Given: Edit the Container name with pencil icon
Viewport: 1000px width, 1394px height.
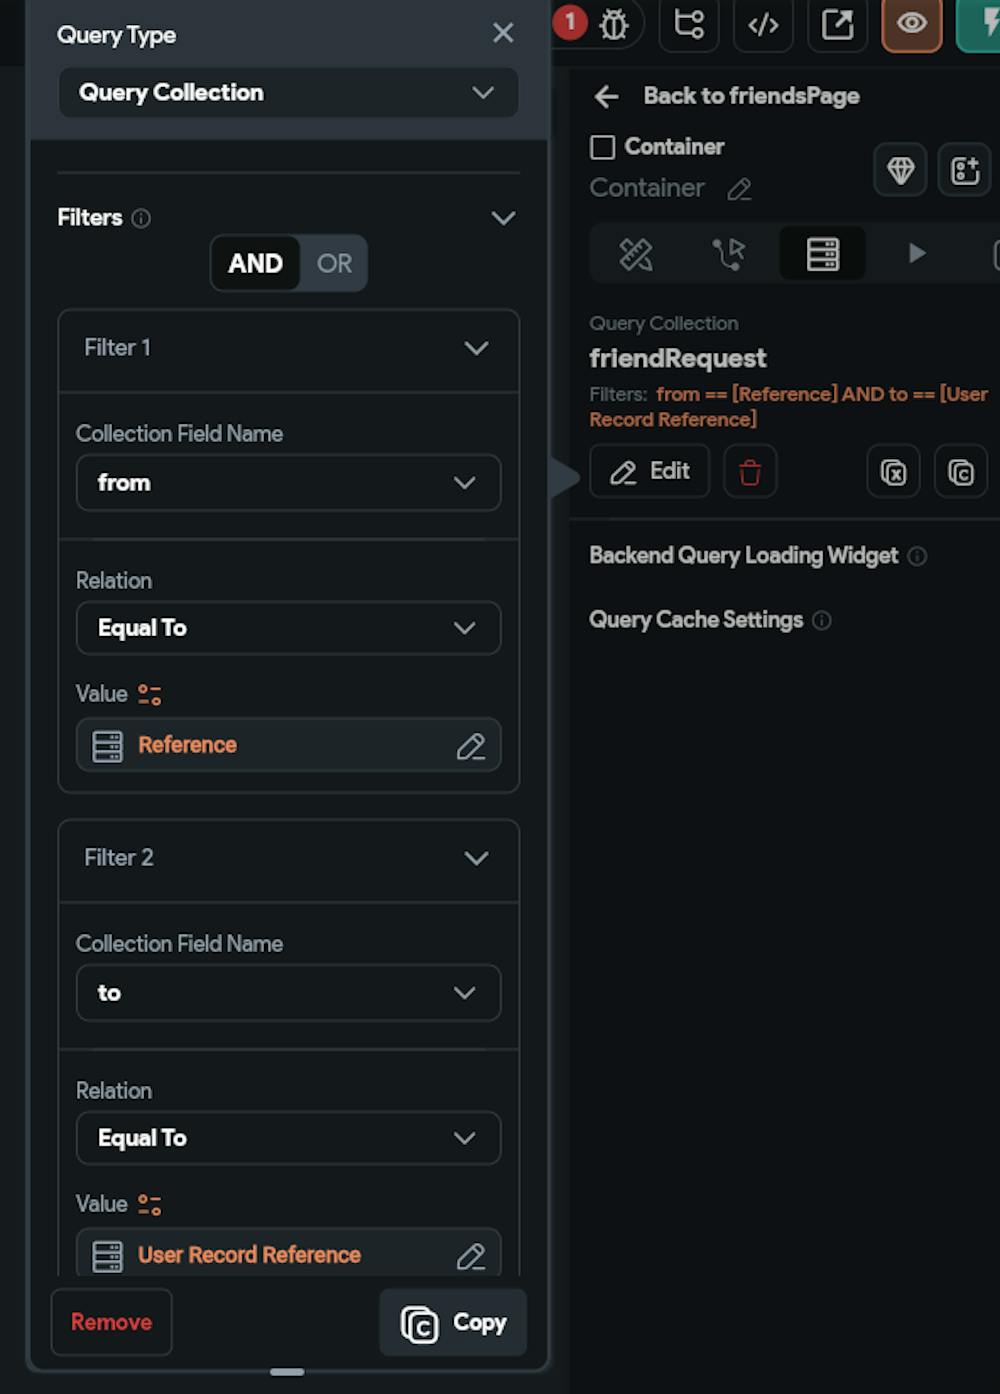Looking at the screenshot, I should 739,189.
